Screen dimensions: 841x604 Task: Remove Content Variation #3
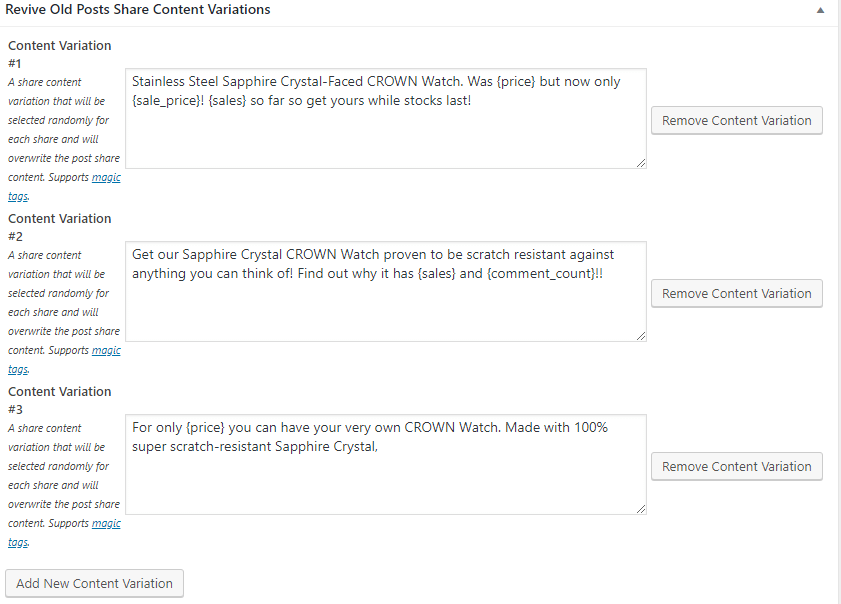pos(736,466)
